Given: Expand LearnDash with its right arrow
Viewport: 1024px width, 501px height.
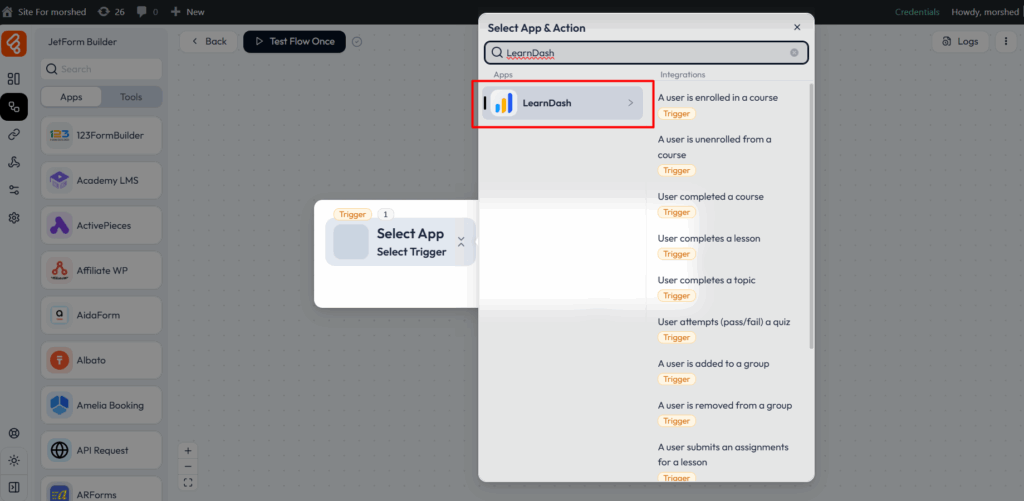Looking at the screenshot, I should pos(630,103).
